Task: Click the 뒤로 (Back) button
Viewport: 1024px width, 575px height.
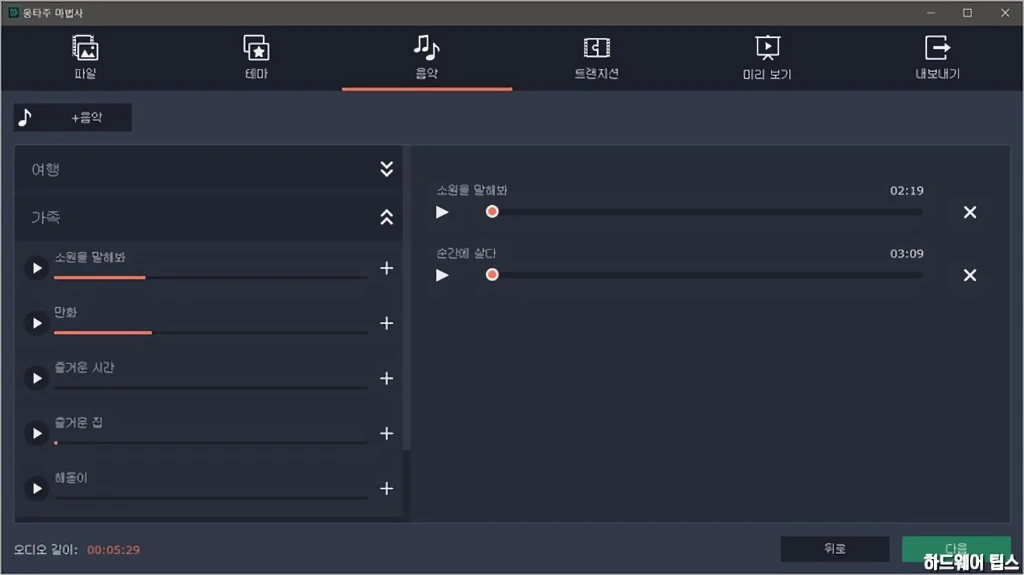Action: pos(835,549)
